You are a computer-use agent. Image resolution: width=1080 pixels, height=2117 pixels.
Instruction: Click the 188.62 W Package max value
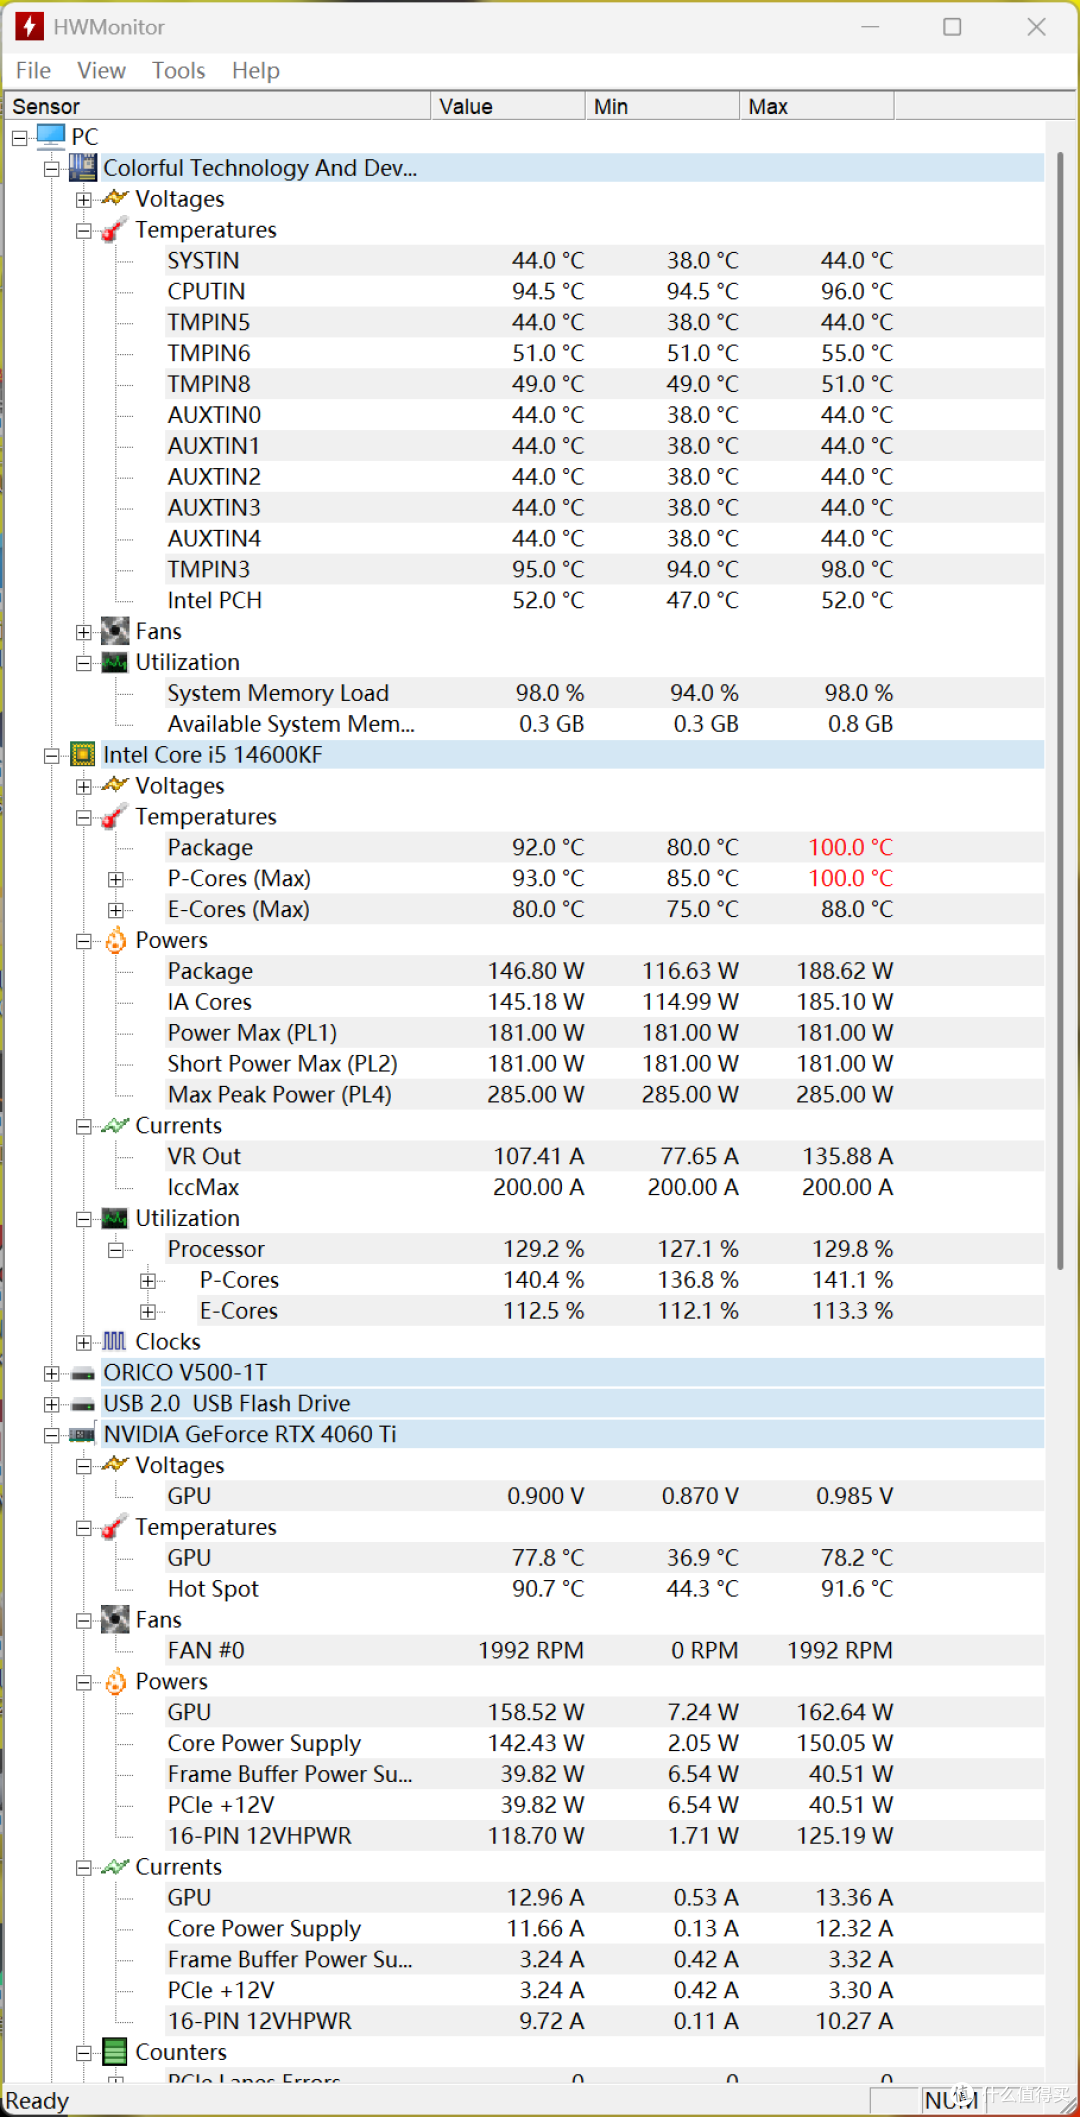[845, 971]
